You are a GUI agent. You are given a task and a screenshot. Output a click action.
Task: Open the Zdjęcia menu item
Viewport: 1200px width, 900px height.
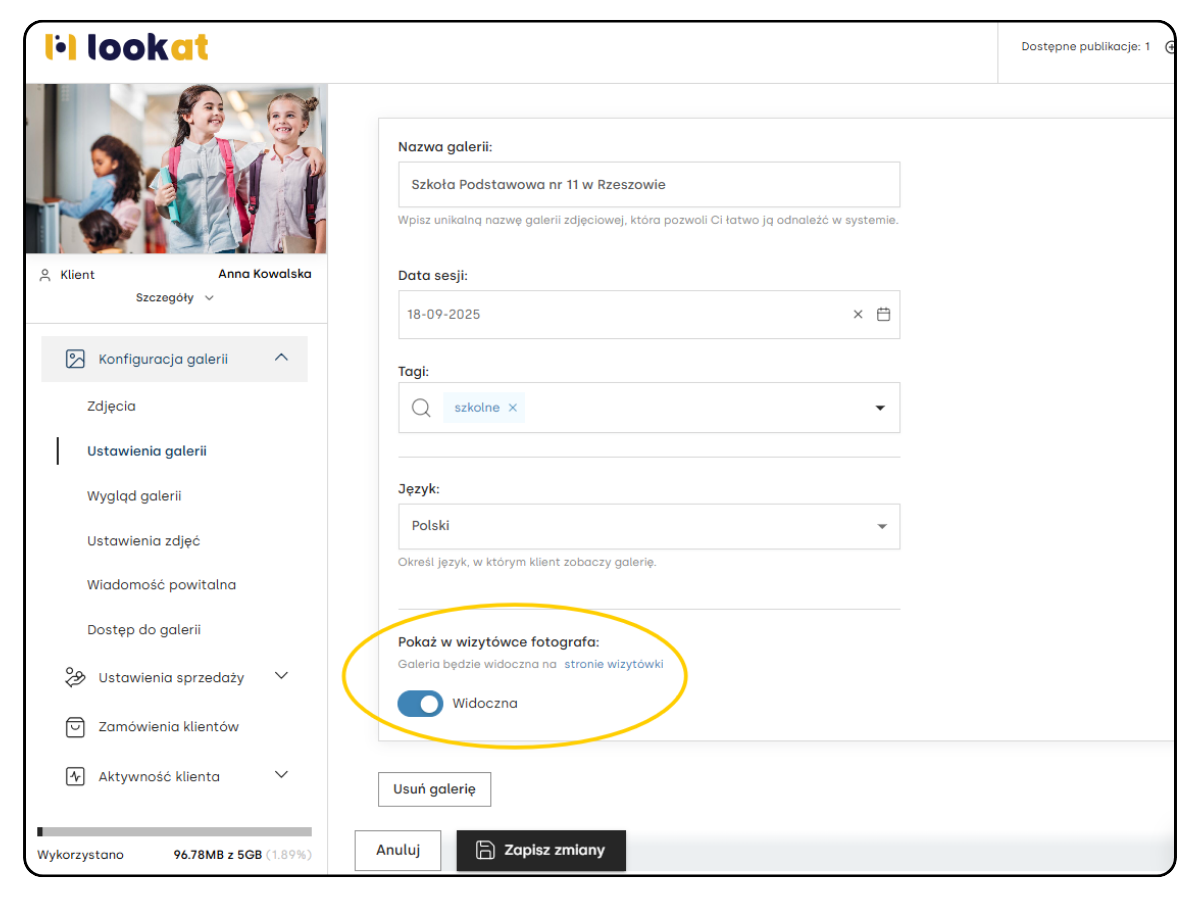tap(111, 407)
